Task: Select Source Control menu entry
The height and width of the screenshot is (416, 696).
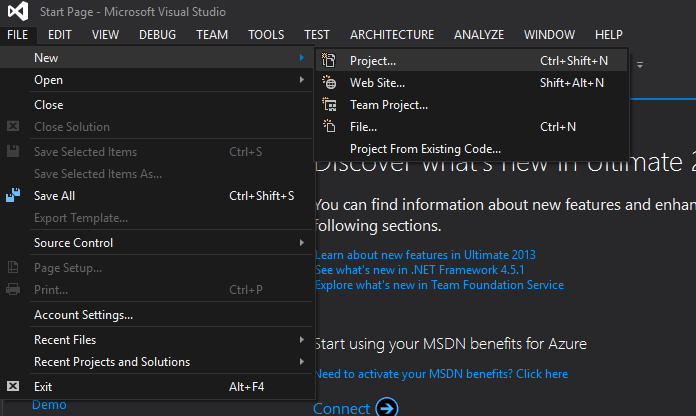Action: (157, 243)
